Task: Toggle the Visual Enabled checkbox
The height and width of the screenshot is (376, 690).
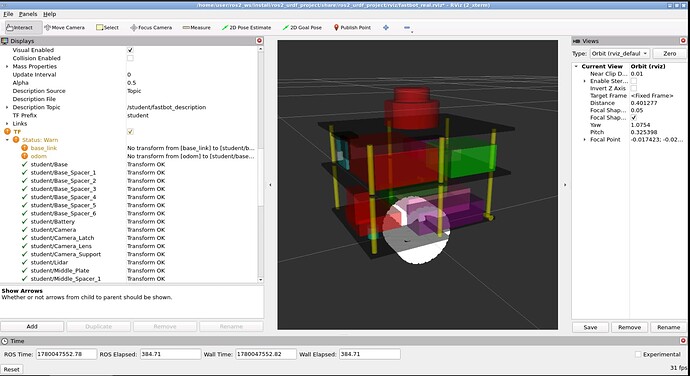Action: [x=130, y=50]
